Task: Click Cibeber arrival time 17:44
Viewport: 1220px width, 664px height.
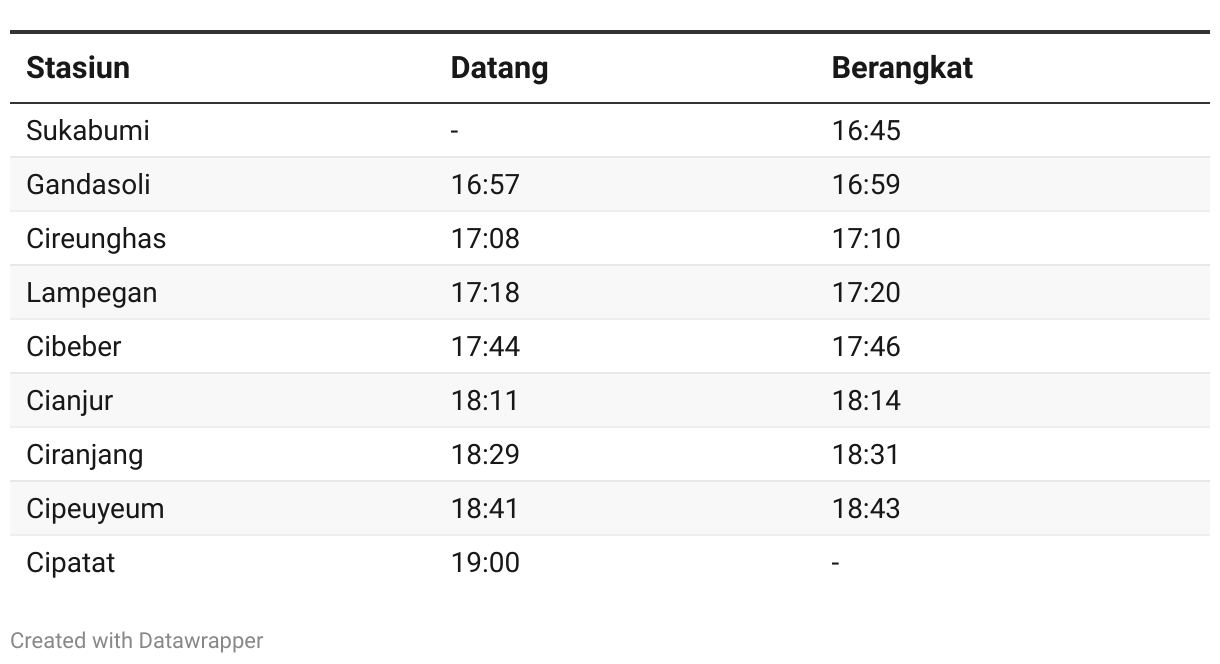Action: click(x=485, y=347)
